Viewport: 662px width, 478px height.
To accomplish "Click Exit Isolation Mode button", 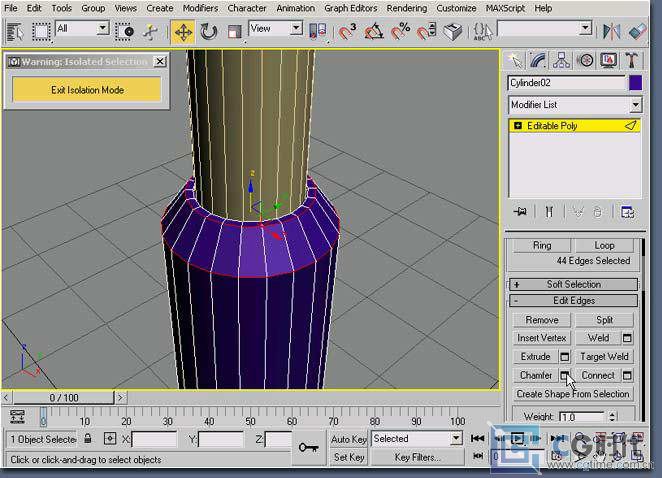I will point(87,90).
